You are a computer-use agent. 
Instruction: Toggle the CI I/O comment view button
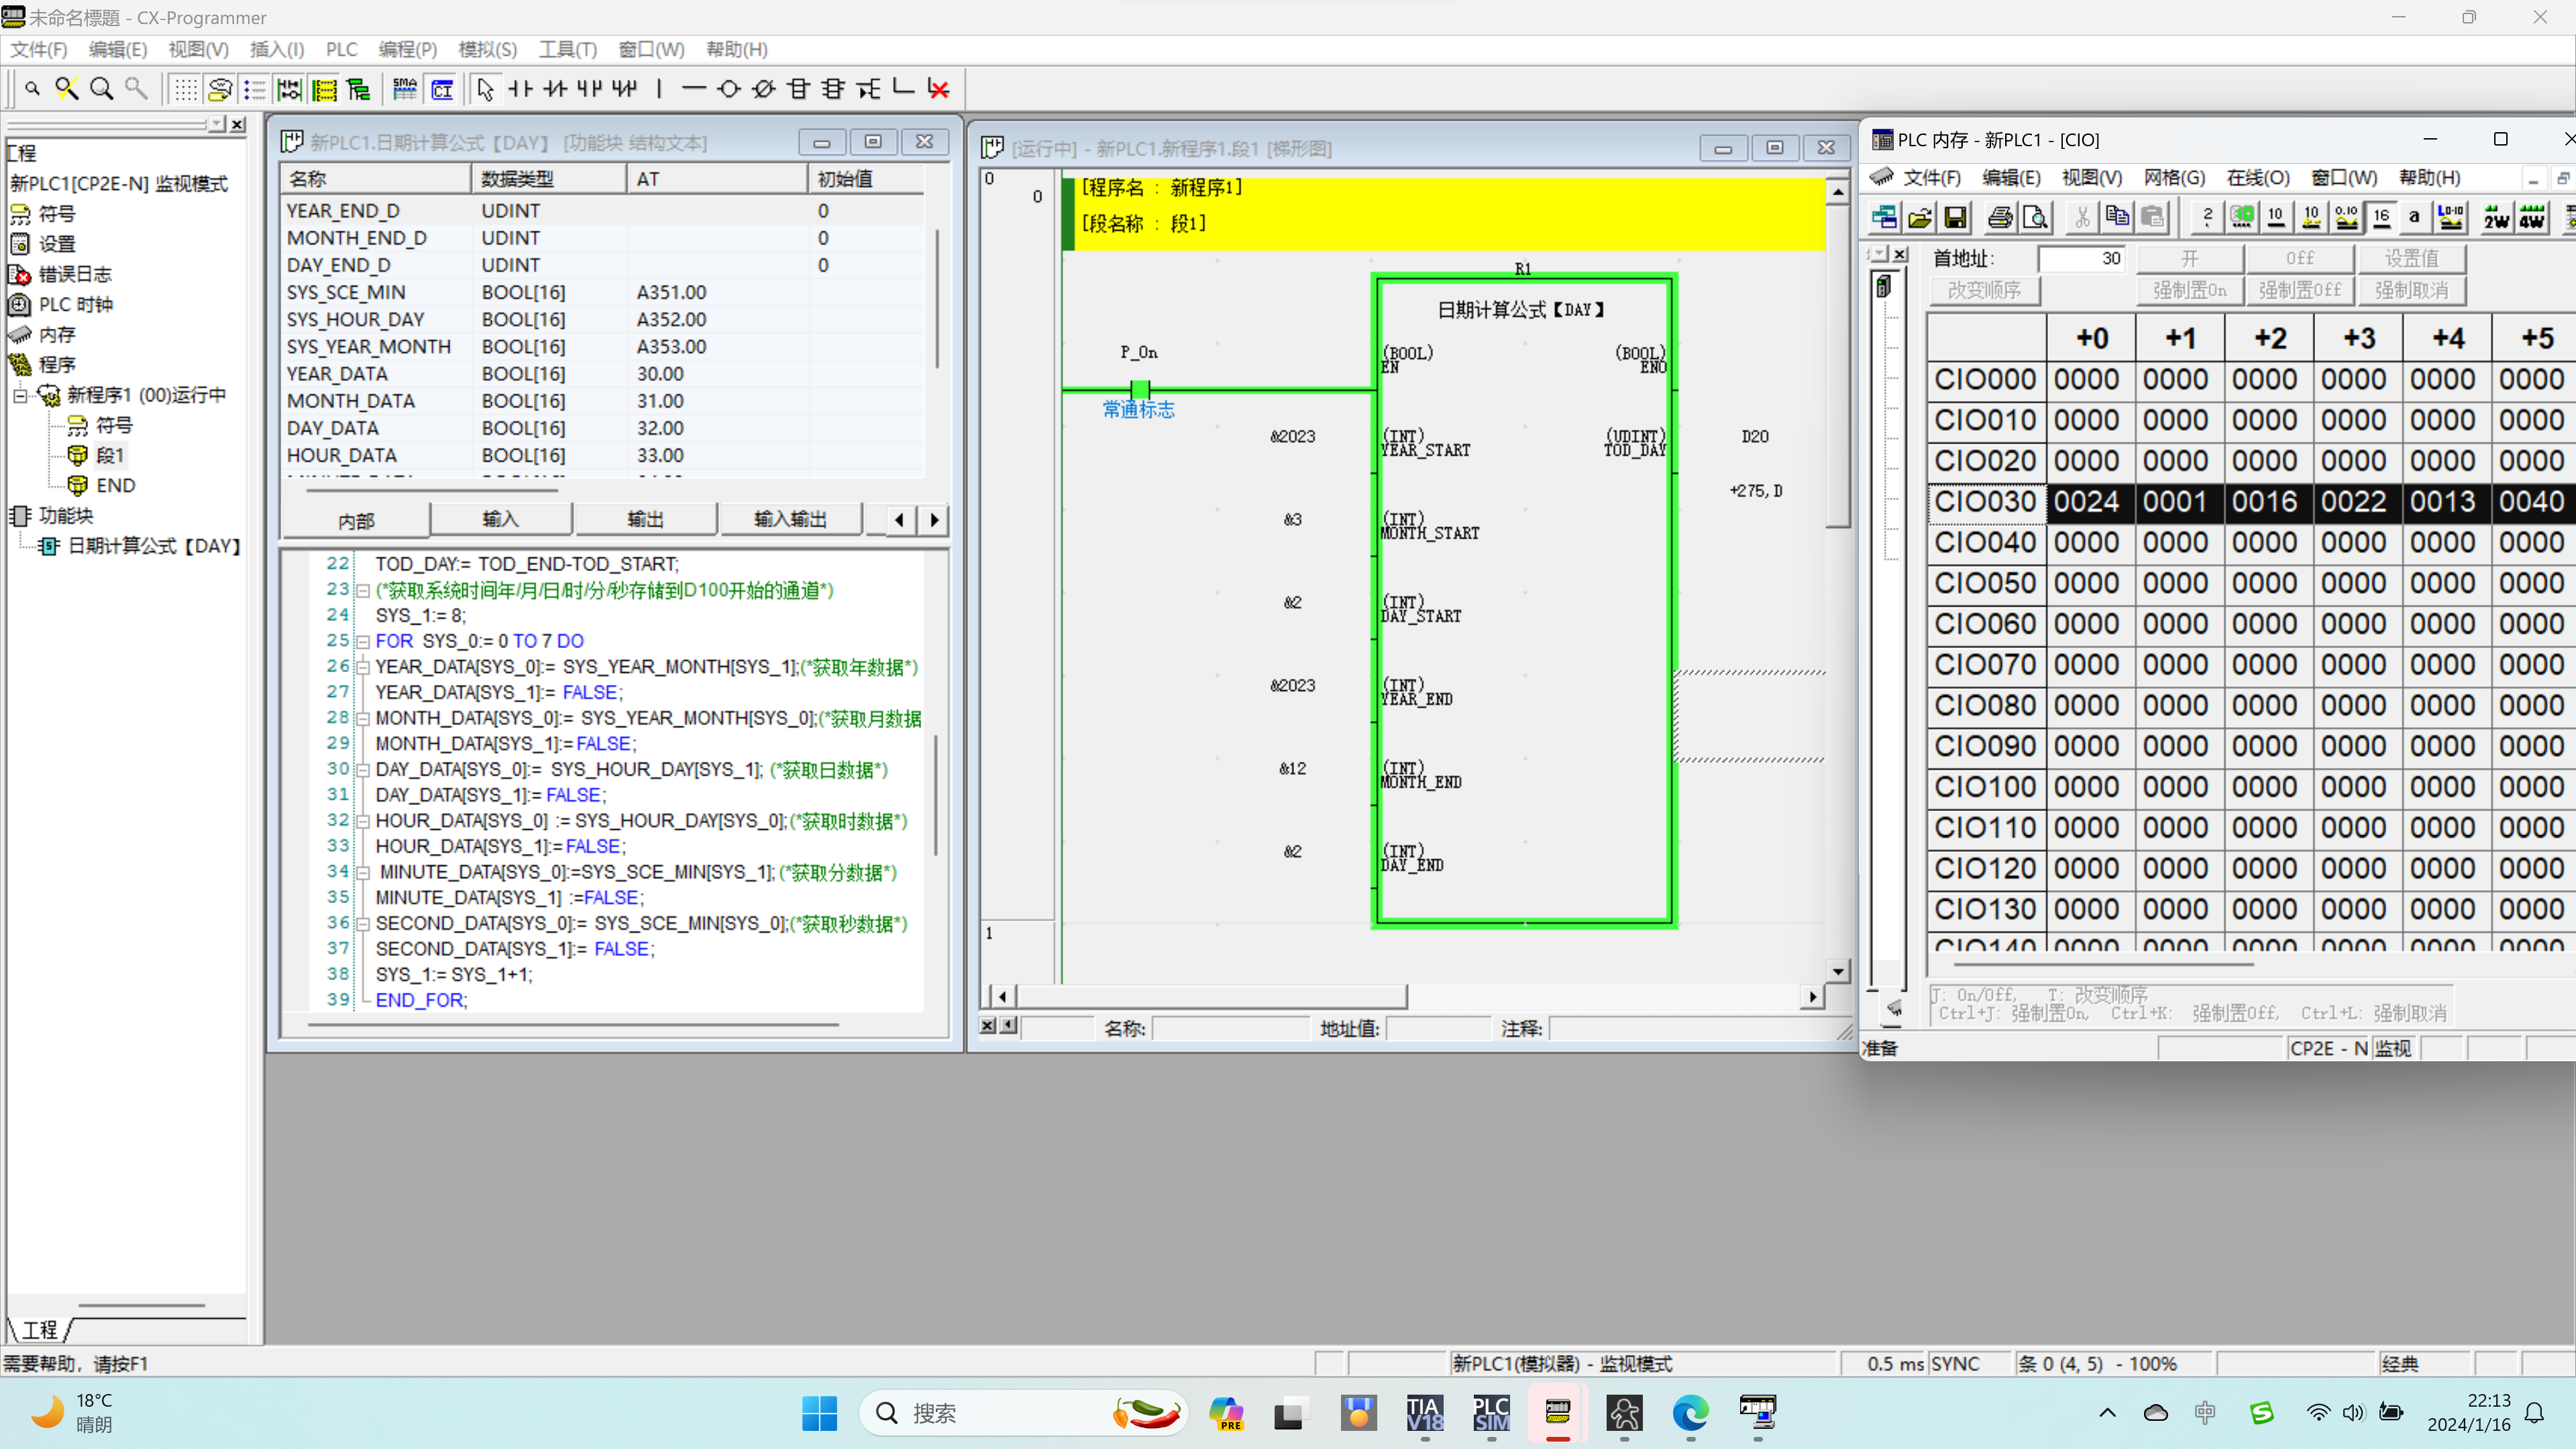pos(442,89)
